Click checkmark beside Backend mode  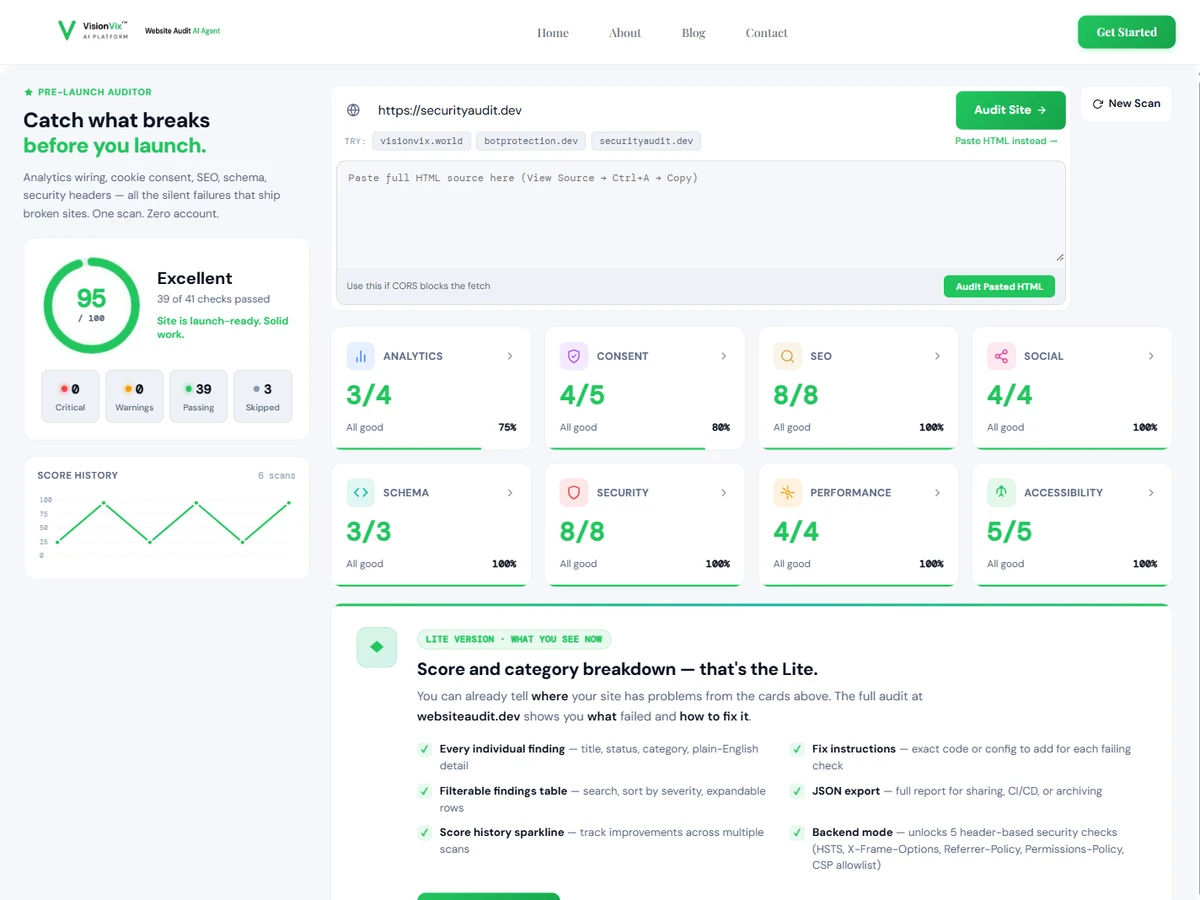pyautogui.click(x=797, y=832)
